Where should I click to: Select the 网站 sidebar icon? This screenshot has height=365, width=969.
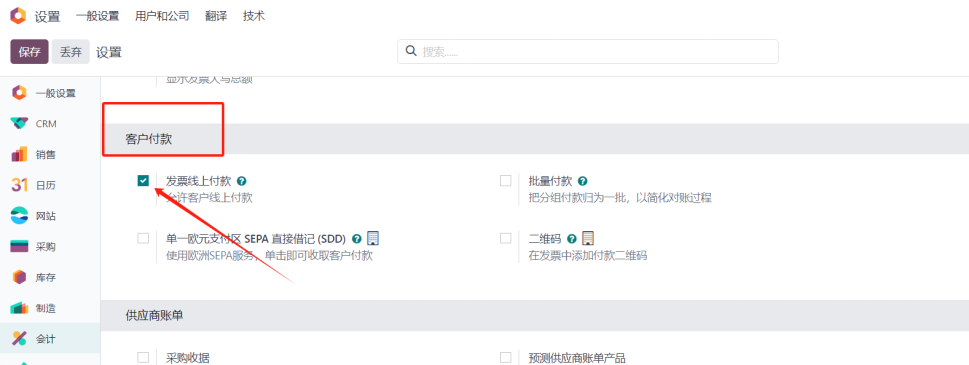pyautogui.click(x=19, y=216)
